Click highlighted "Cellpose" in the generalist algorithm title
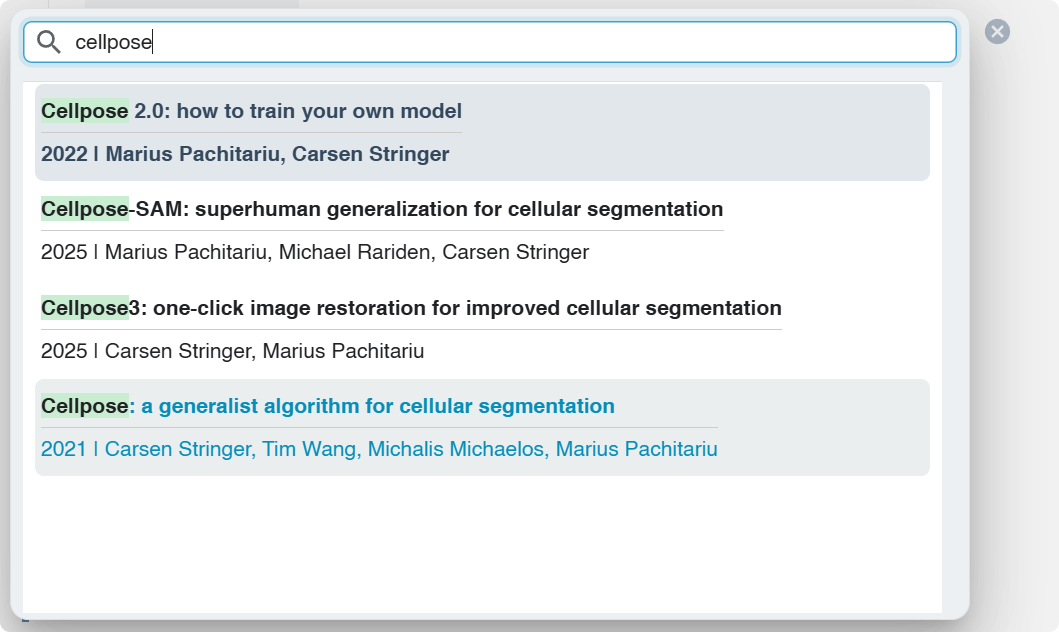The image size is (1059, 632). (85, 407)
